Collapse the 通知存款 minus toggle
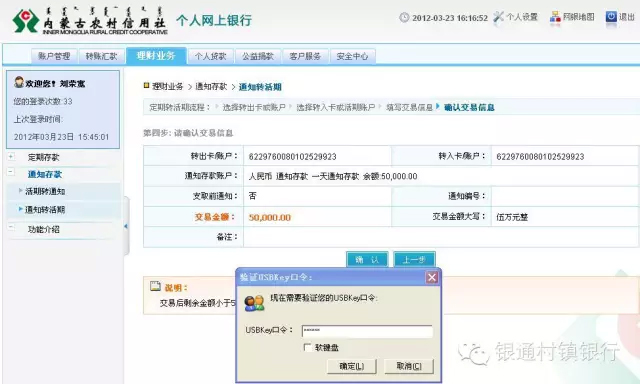Viewport: 640px width, 384px height. coord(11,172)
